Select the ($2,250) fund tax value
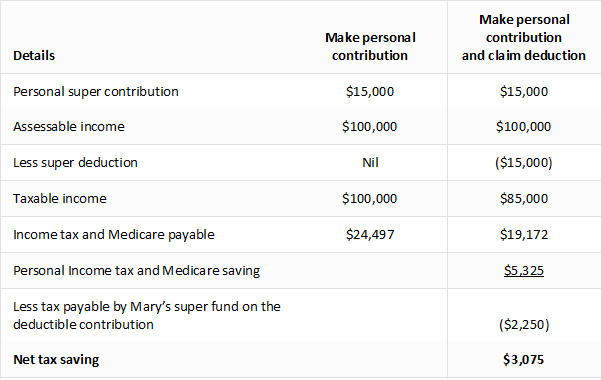The width and height of the screenshot is (601, 380). pyautogui.click(x=524, y=325)
